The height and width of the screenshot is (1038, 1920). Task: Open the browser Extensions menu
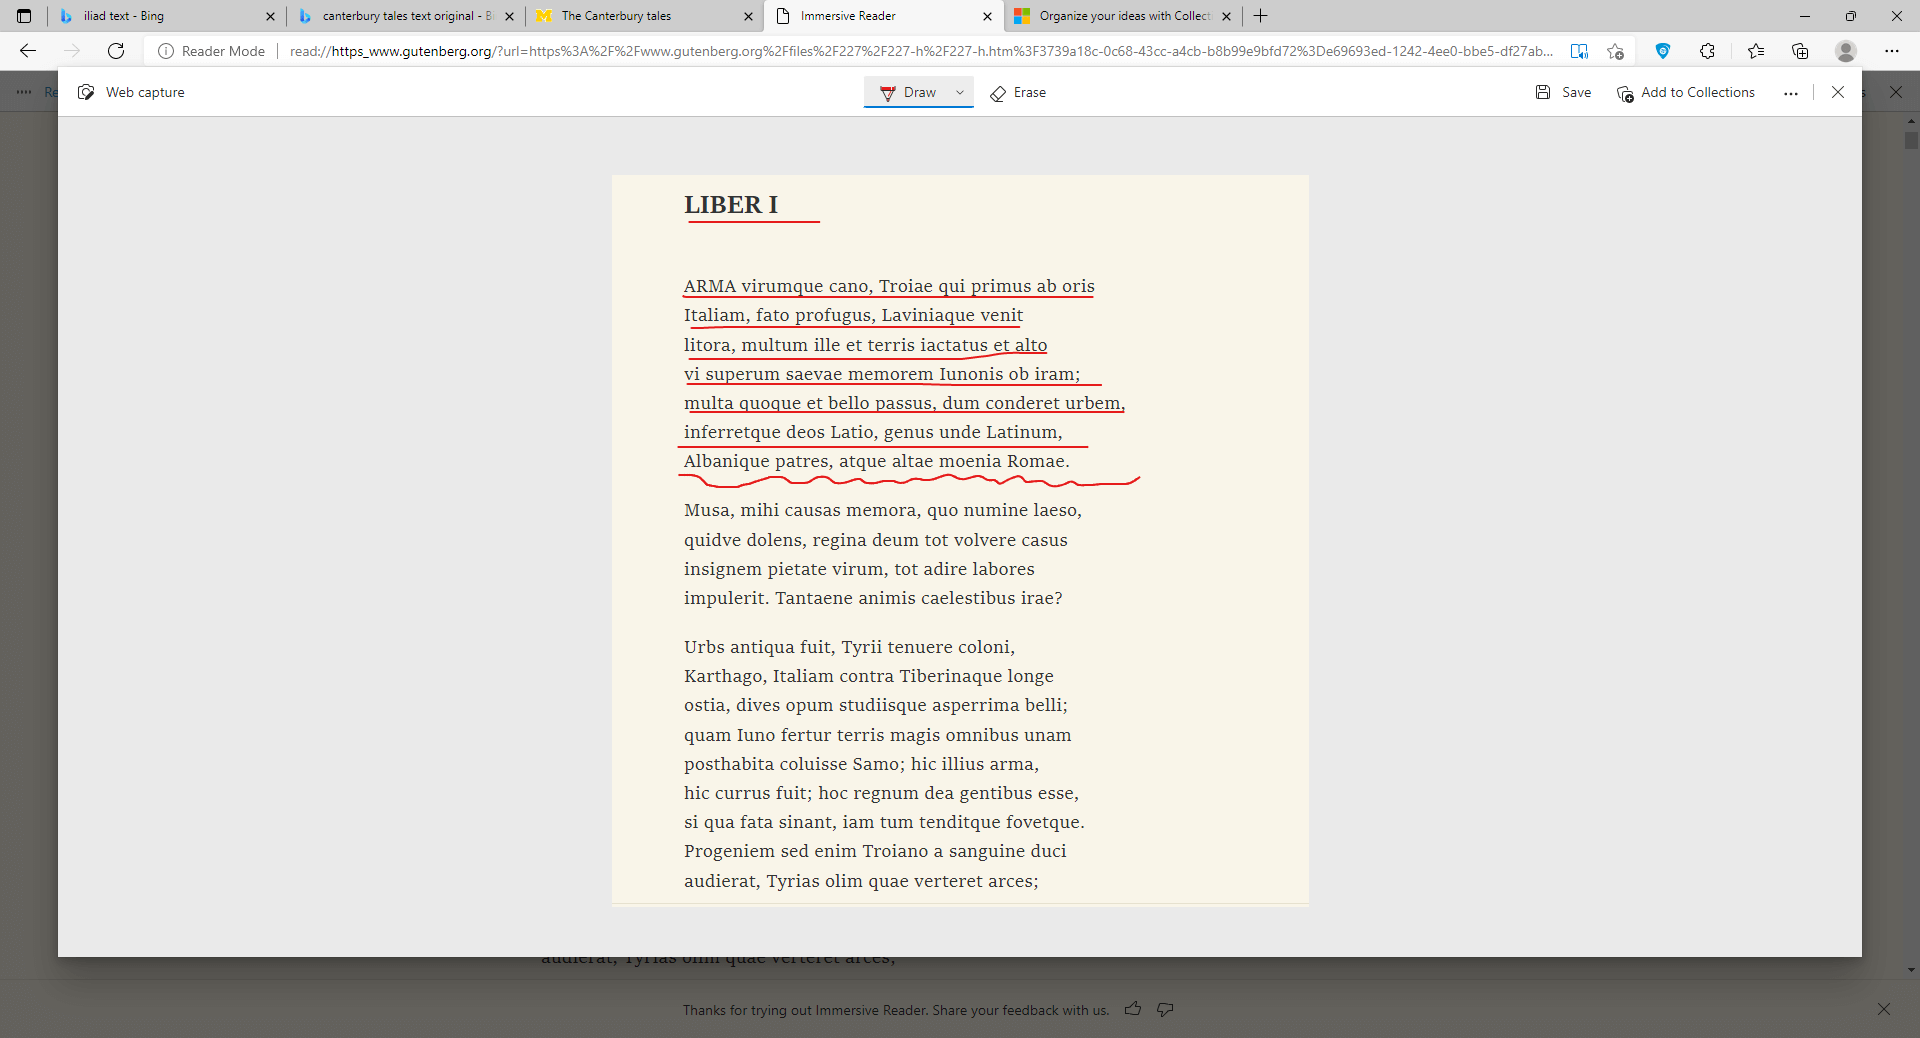1707,51
